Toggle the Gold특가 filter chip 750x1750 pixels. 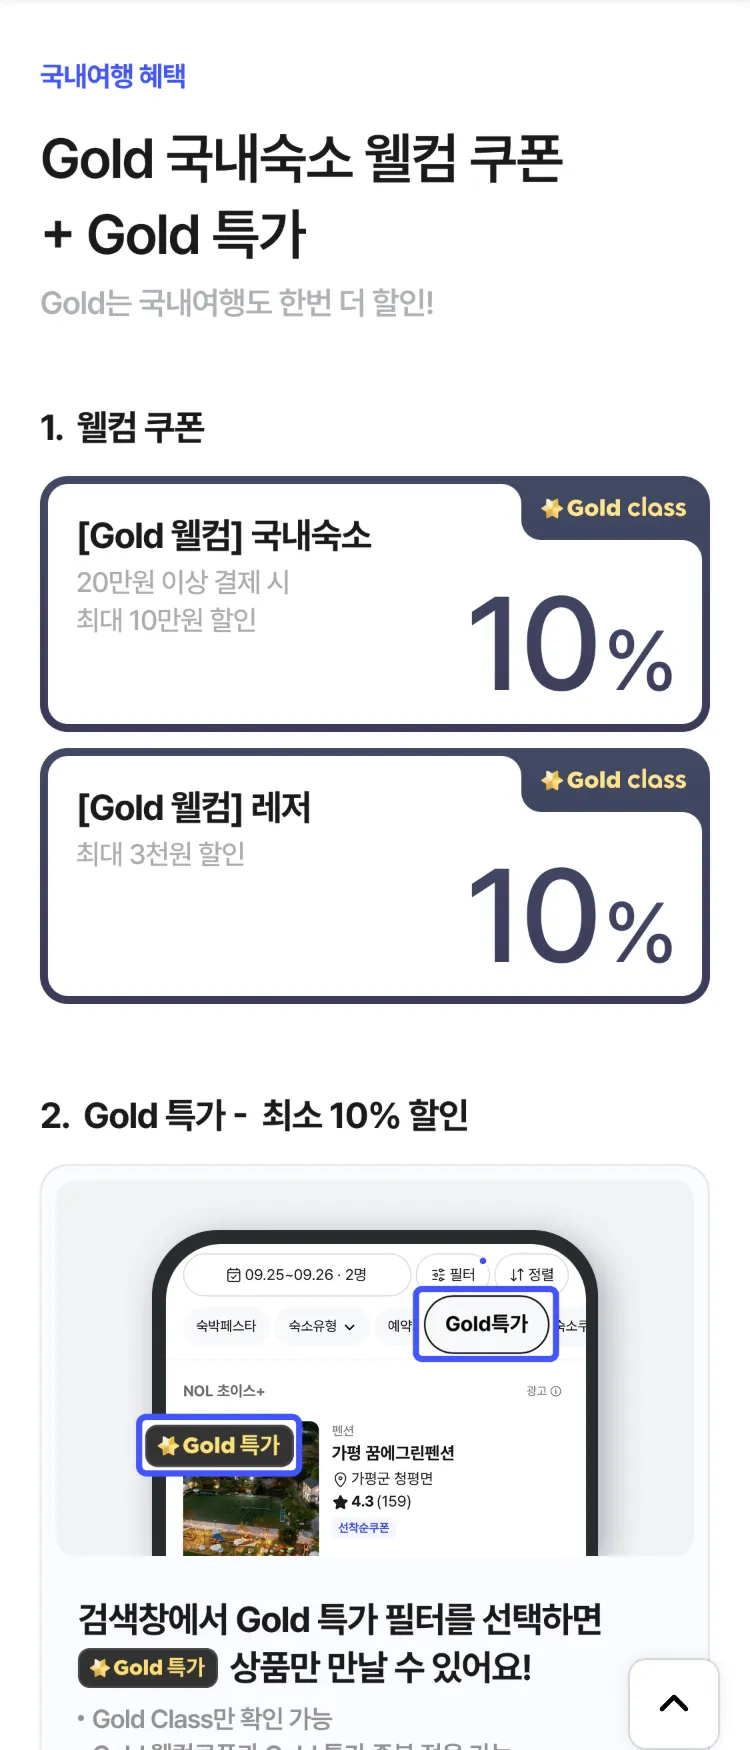click(486, 1324)
